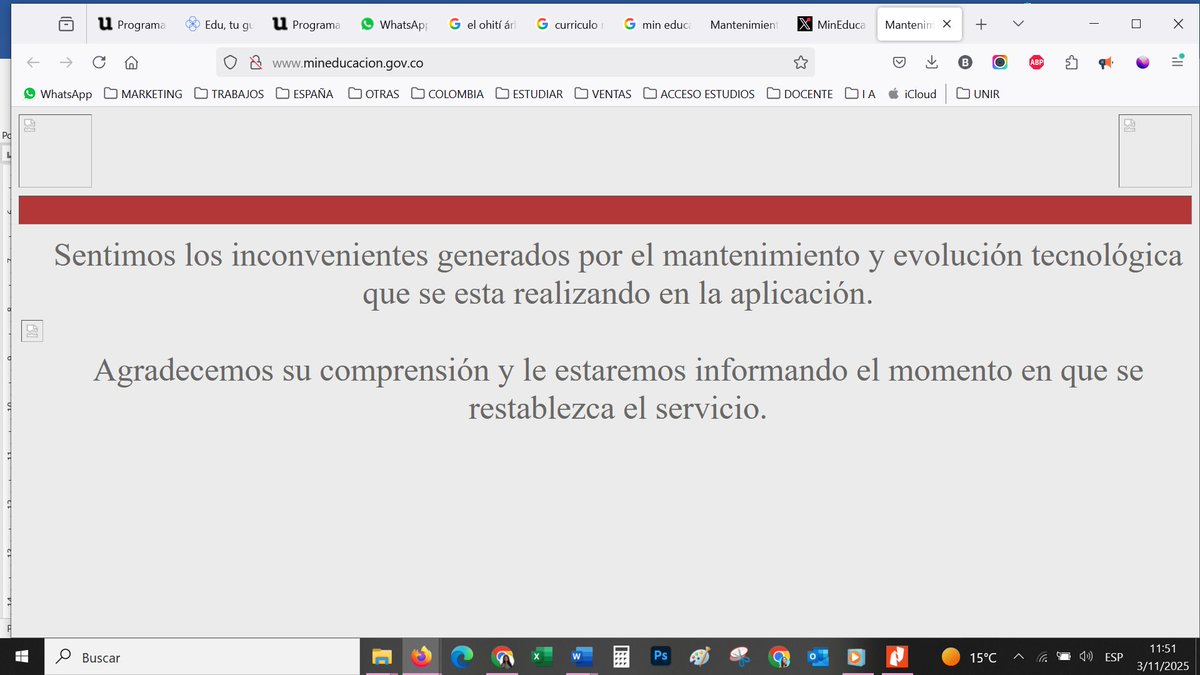The width and height of the screenshot is (1200, 675).
Task: Open Firefox View from tab strip
Action: click(66, 24)
